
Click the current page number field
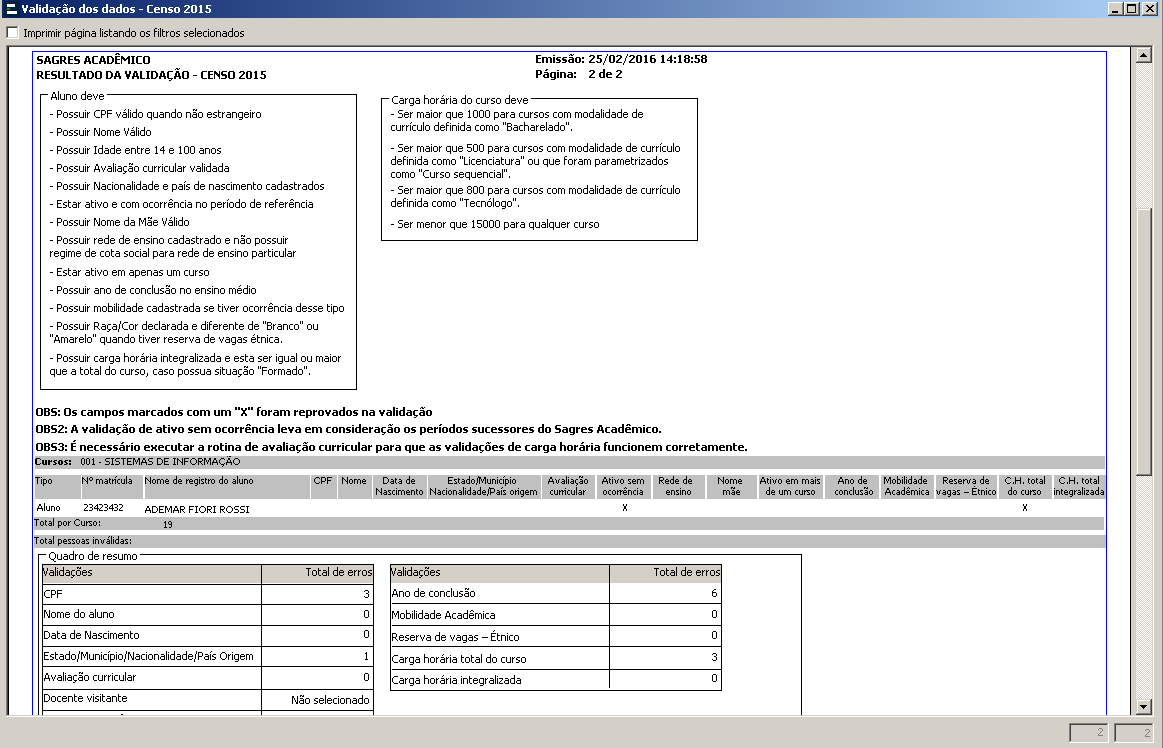1089,733
